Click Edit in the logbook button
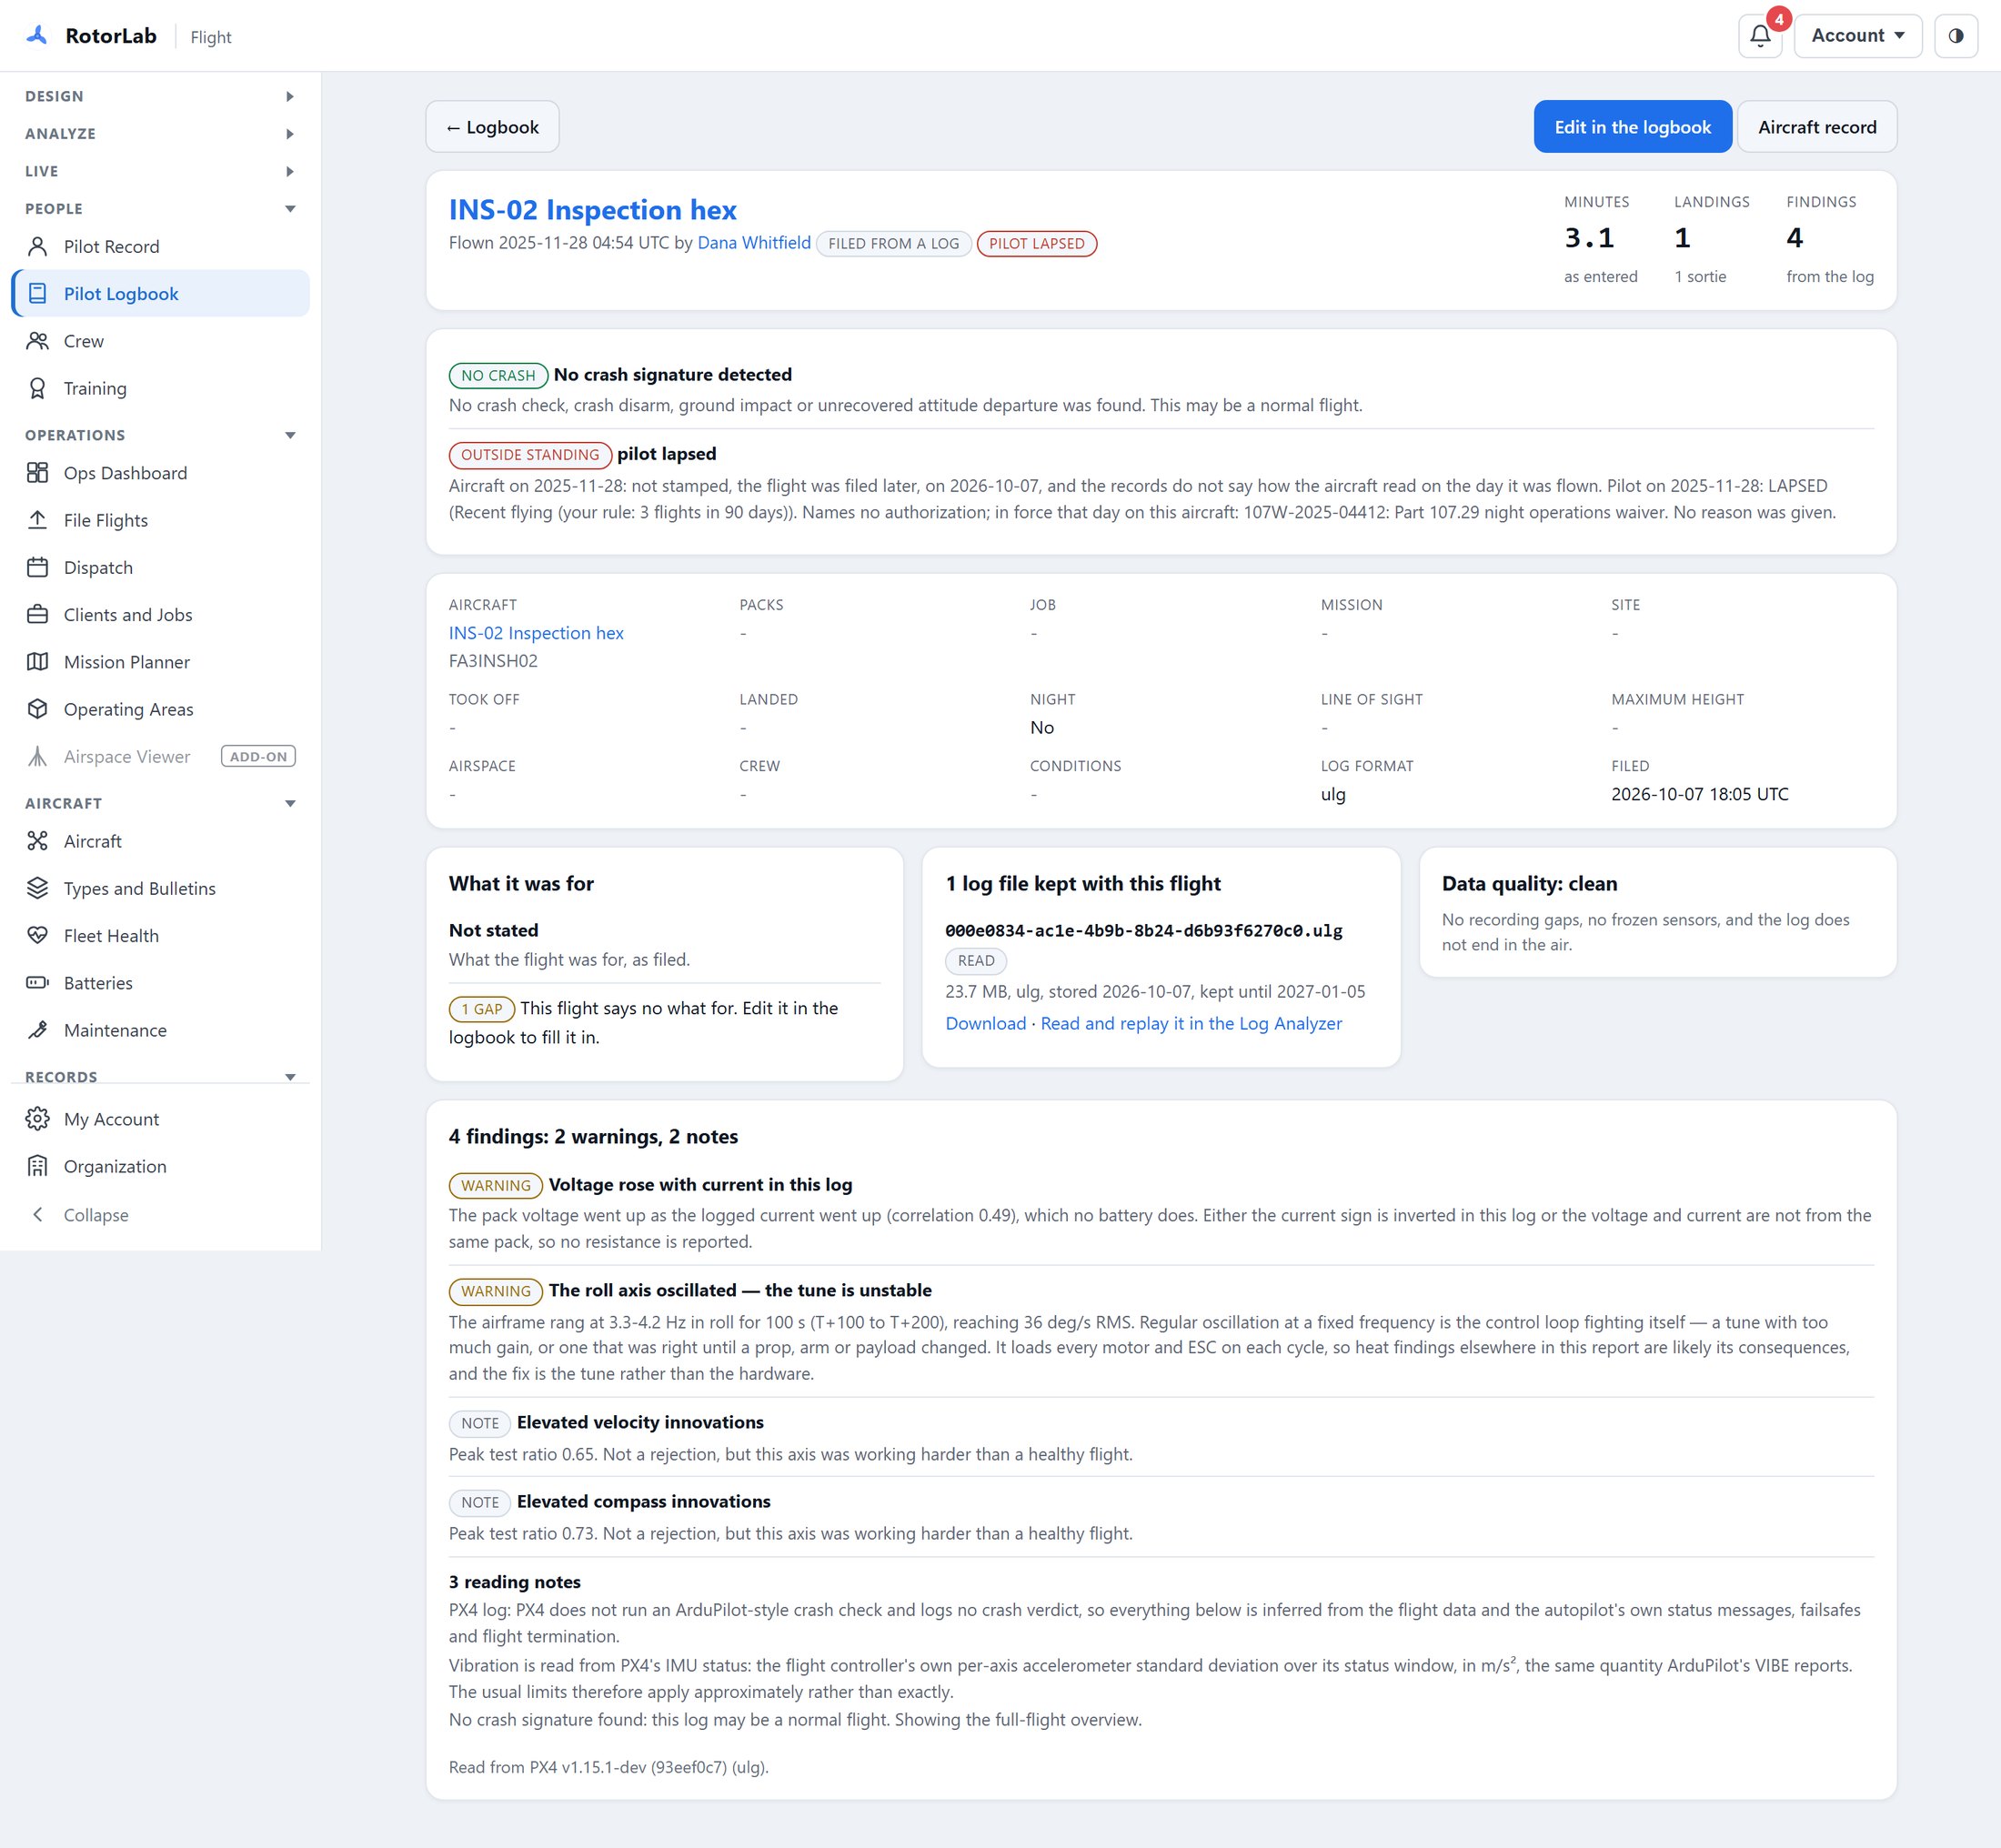Viewport: 2001px width, 1848px height. point(1632,127)
